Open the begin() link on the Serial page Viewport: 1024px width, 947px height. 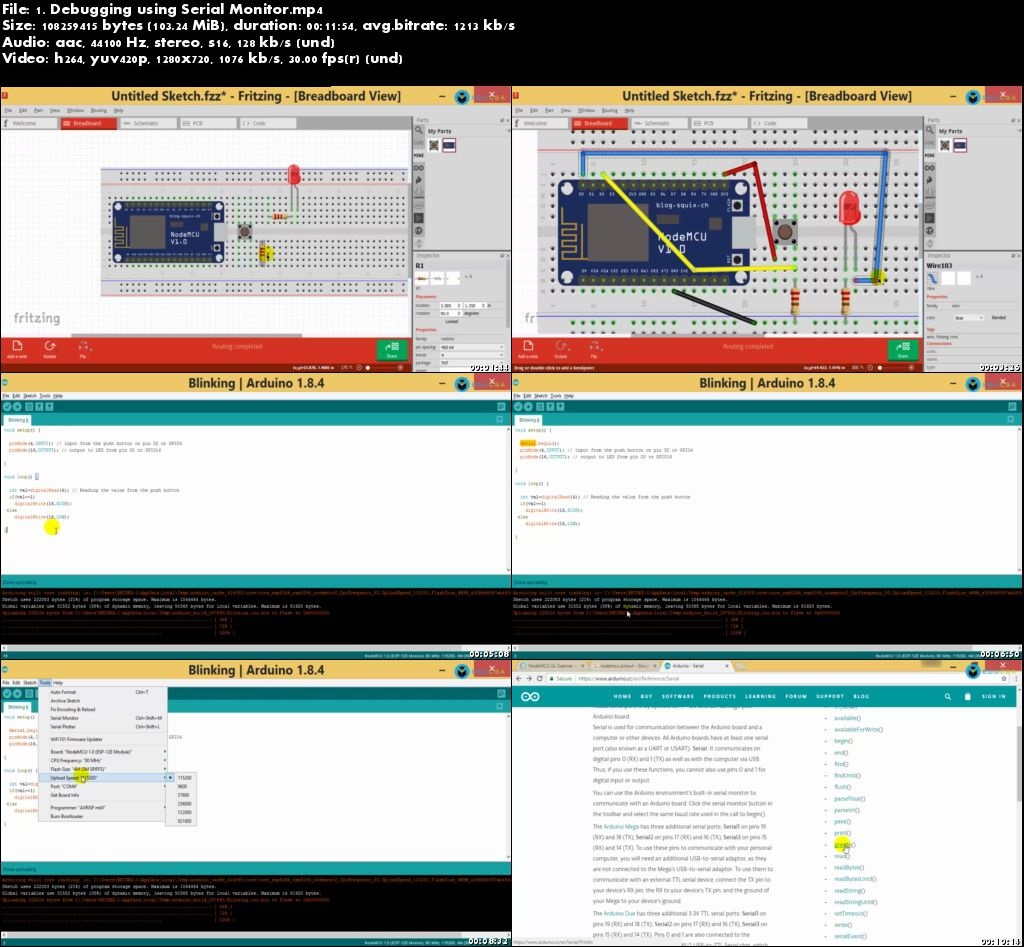click(843, 741)
